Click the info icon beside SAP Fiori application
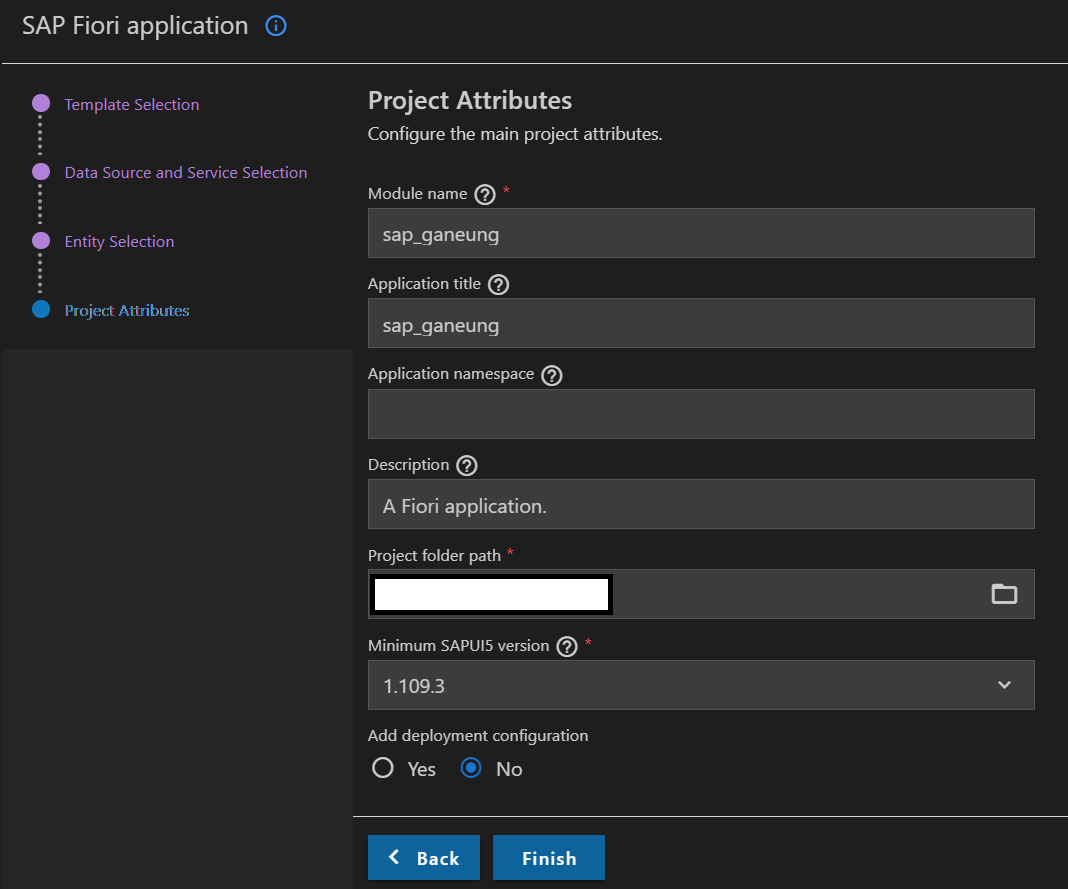 click(276, 27)
